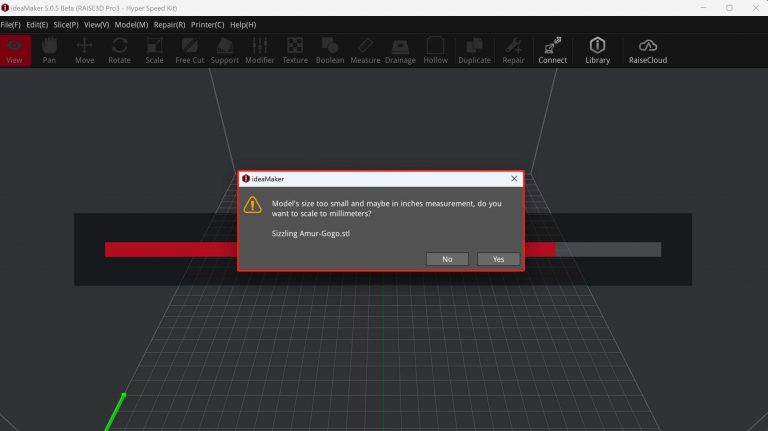The width and height of the screenshot is (768, 431).
Task: Choose the Hollow tool
Action: pos(435,50)
